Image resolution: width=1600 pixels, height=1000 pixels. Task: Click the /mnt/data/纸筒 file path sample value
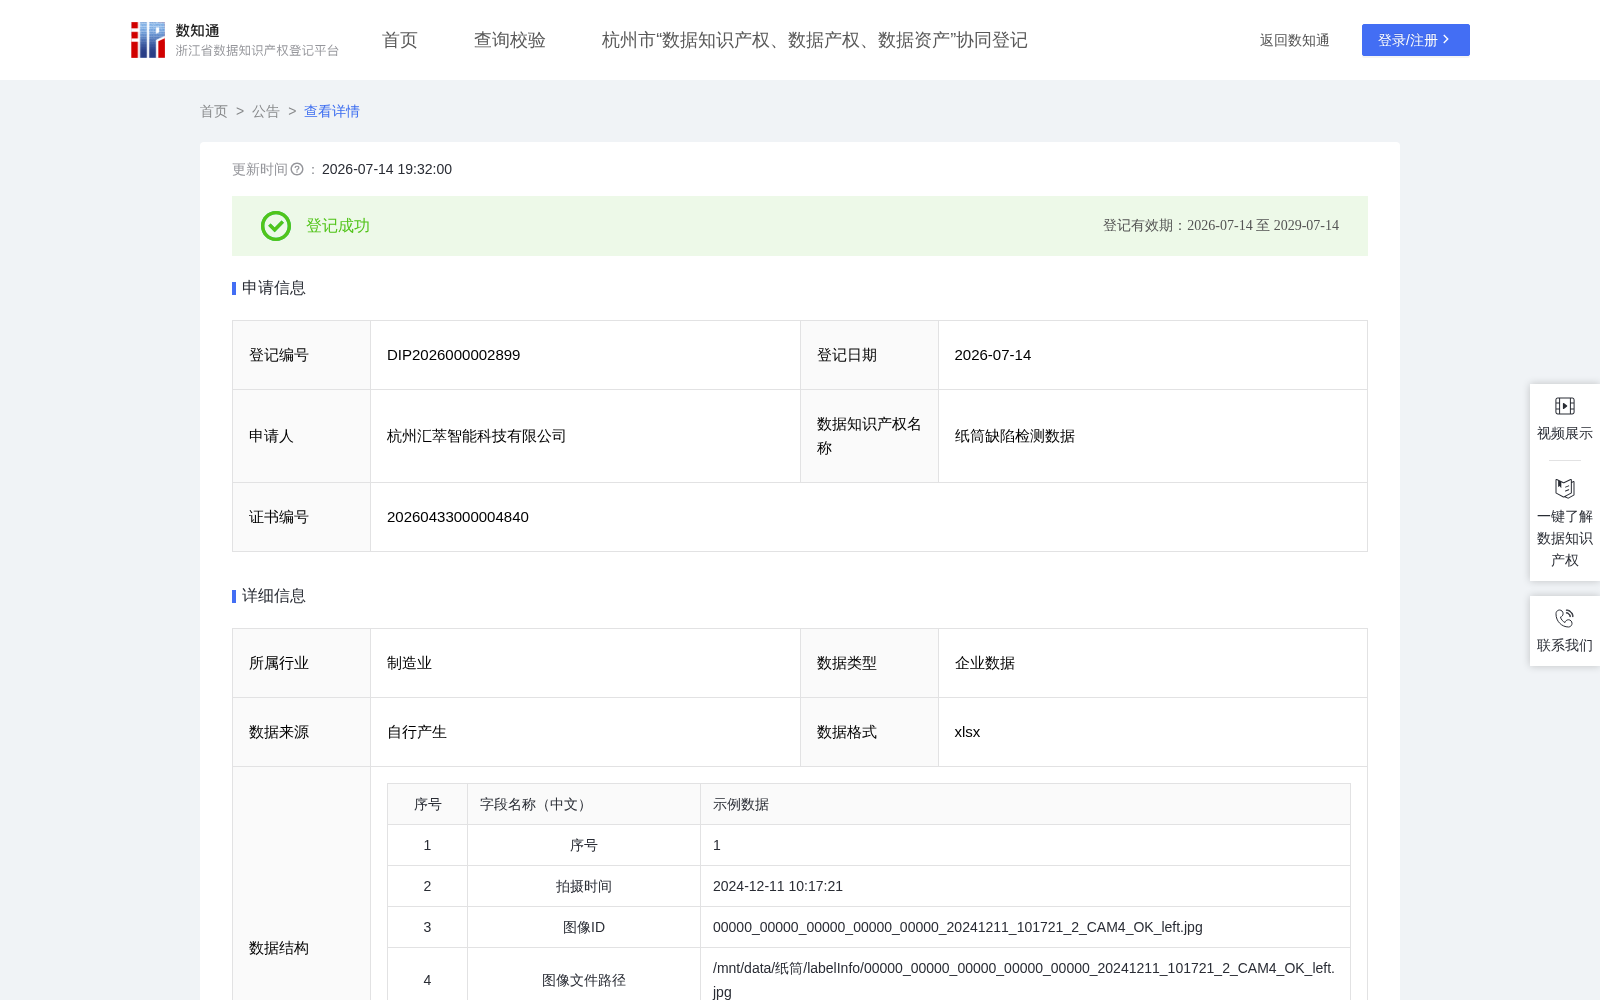pos(1024,980)
